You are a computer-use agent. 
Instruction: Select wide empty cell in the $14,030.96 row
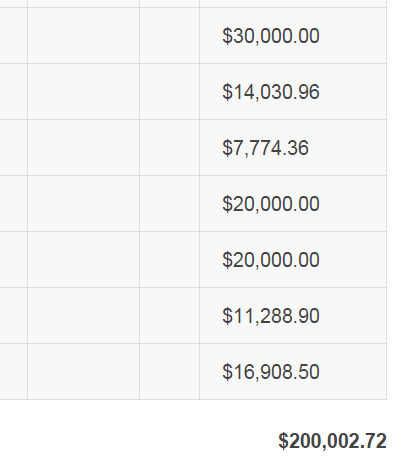point(83,92)
